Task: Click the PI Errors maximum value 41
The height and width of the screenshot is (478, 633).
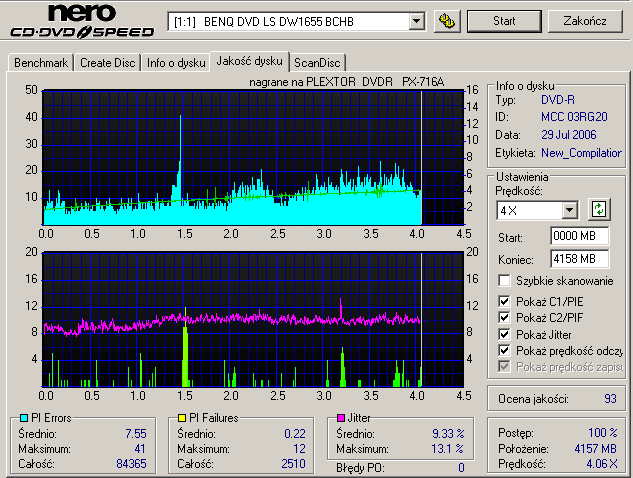Action: coord(140,449)
